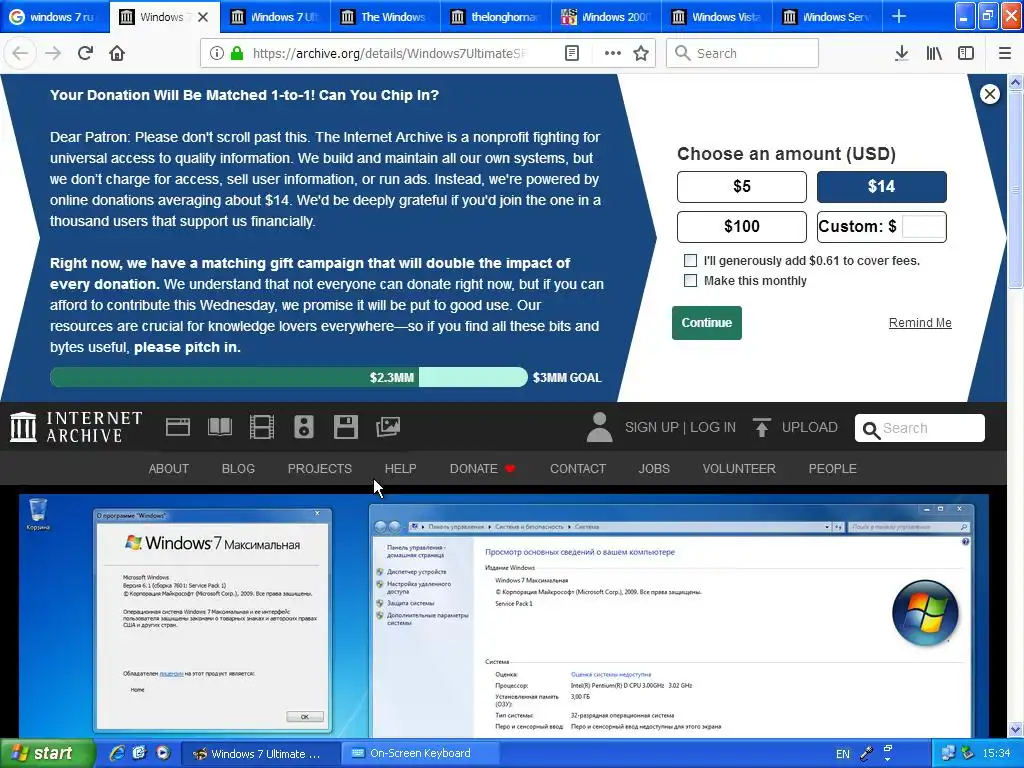Open the Web archive icon in navbar
Viewport: 1024px width, 768px height.
tap(178, 427)
